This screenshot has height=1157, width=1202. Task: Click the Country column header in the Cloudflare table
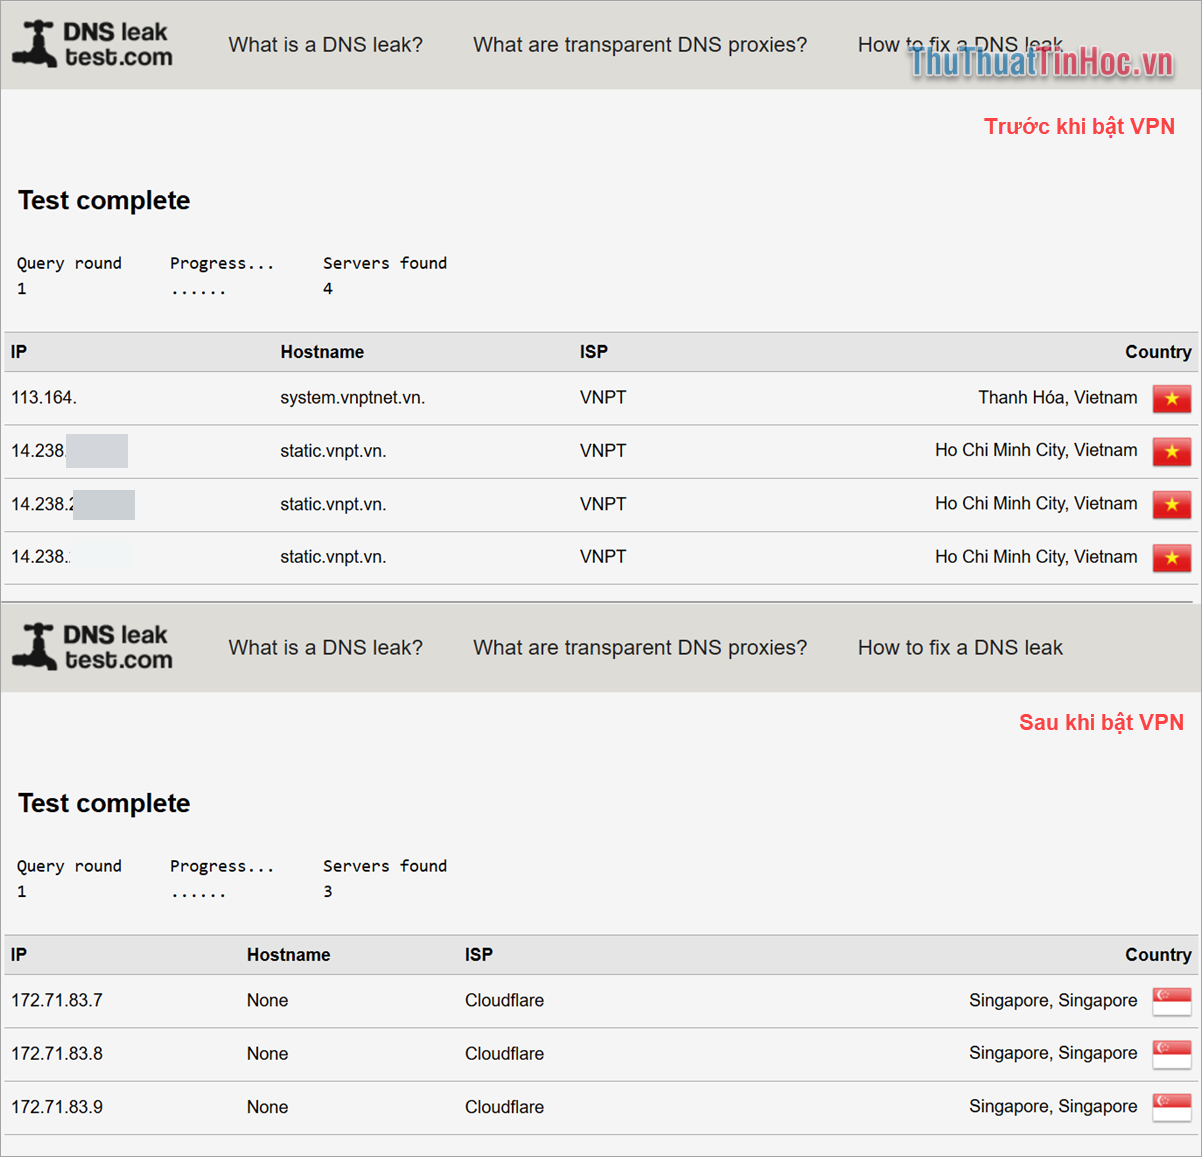pyautogui.click(x=1158, y=955)
